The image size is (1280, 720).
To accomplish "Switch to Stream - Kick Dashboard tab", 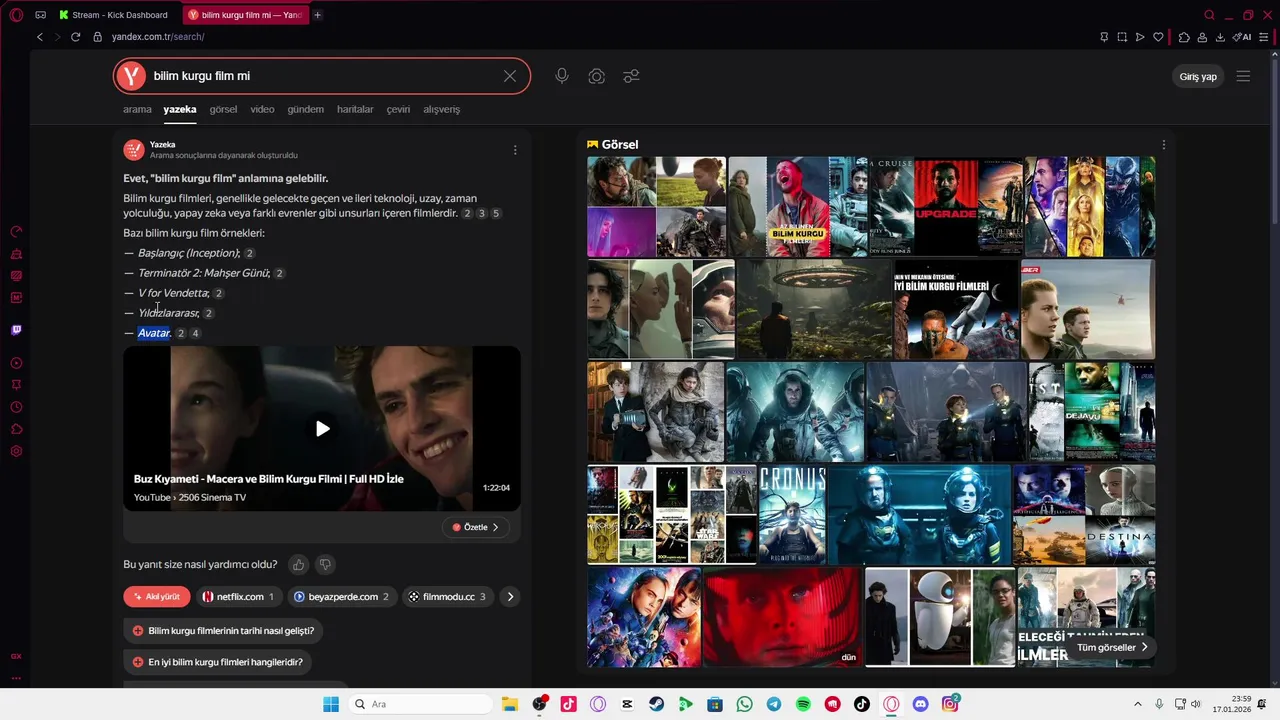I will click(x=113, y=15).
